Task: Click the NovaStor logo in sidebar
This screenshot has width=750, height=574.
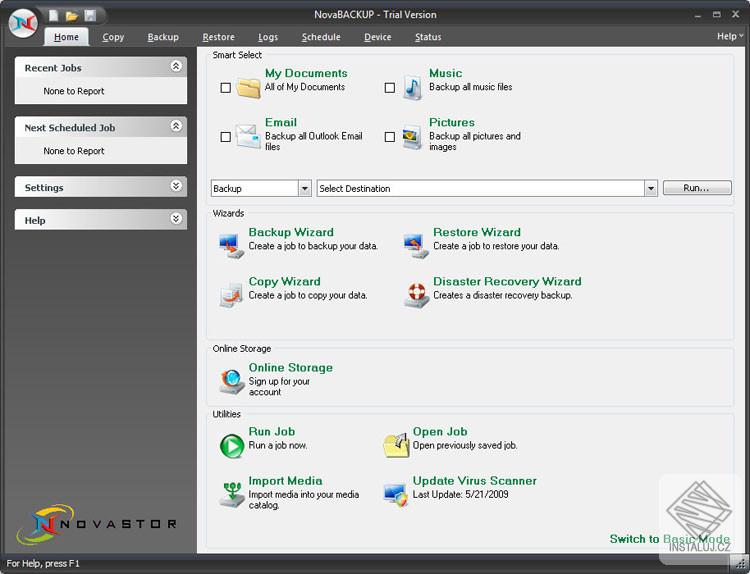Action: (x=97, y=524)
